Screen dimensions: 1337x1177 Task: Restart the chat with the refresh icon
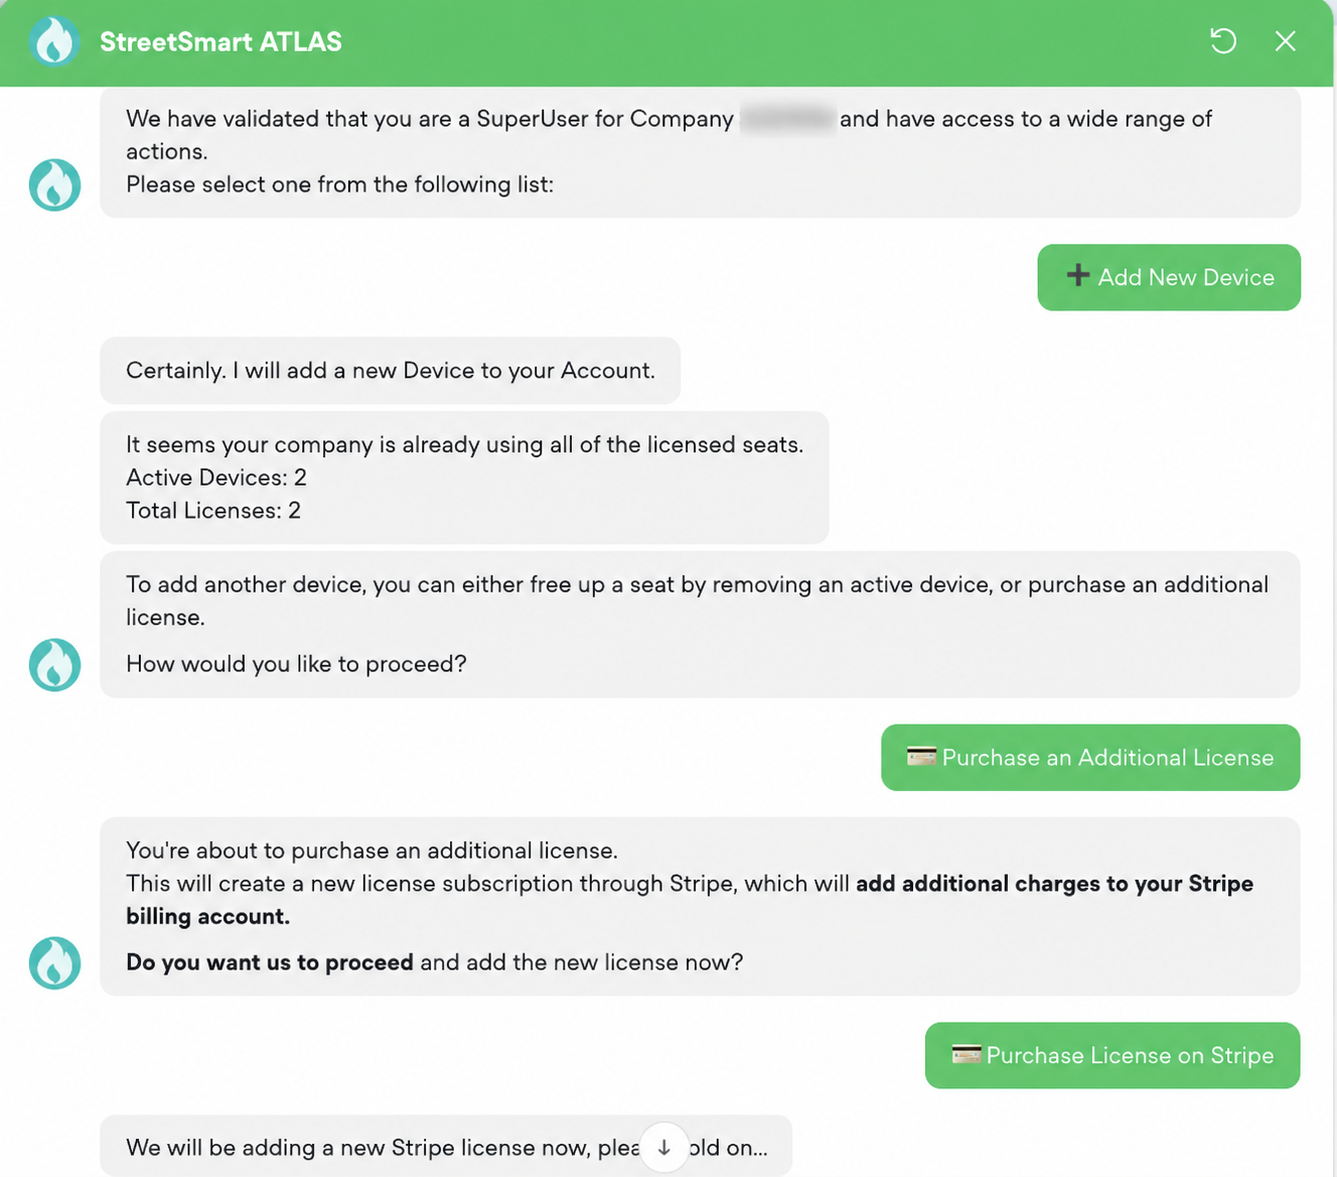(1223, 41)
